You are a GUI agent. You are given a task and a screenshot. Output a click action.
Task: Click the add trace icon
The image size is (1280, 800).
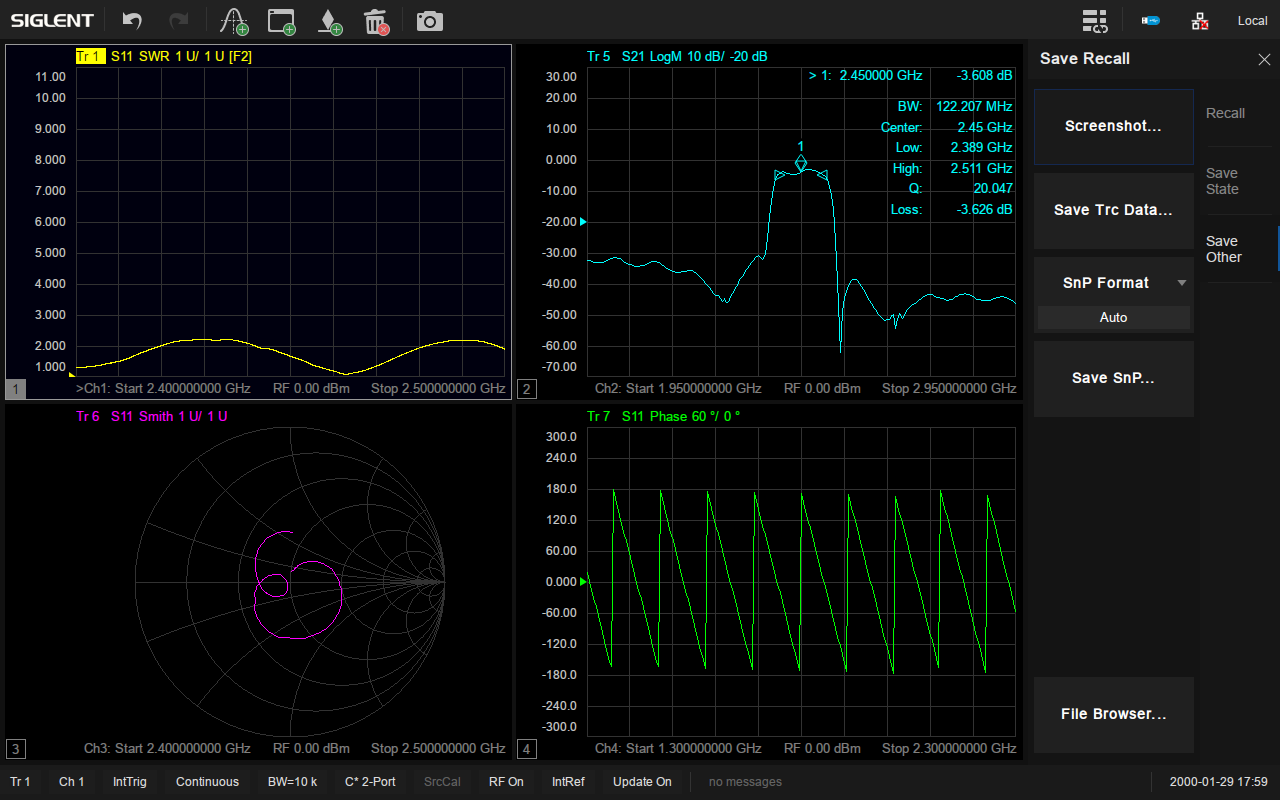(234, 21)
